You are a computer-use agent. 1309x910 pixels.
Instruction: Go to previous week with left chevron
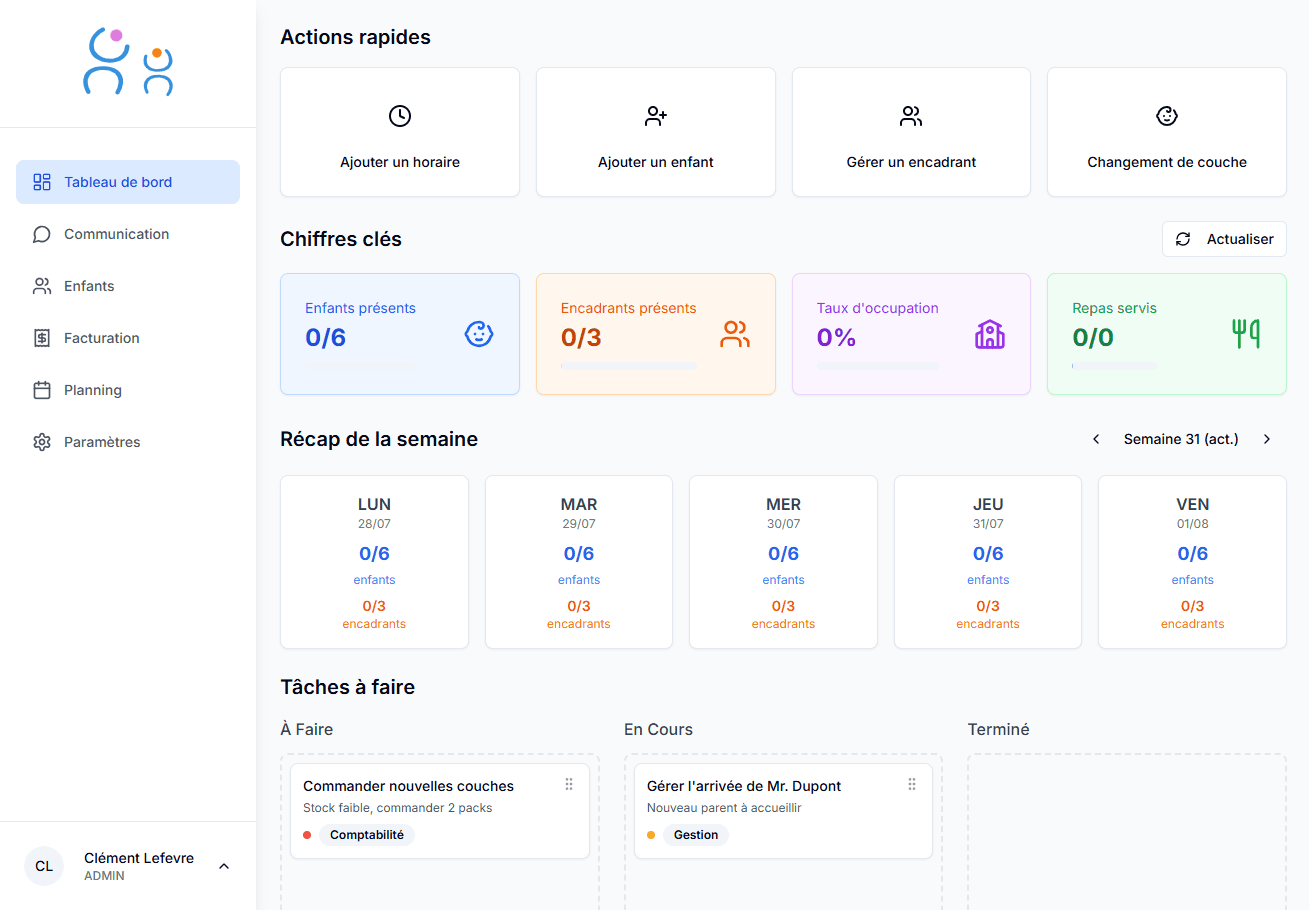[1096, 438]
